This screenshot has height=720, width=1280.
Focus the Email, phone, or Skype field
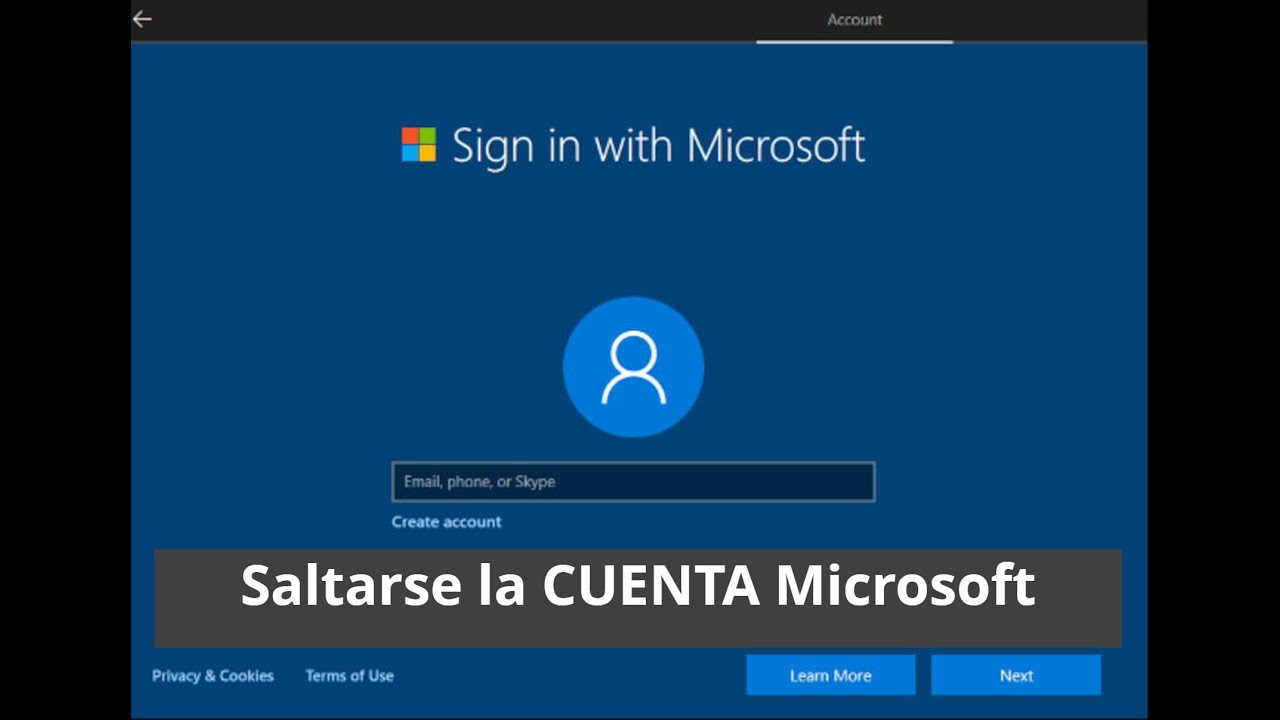coord(633,482)
